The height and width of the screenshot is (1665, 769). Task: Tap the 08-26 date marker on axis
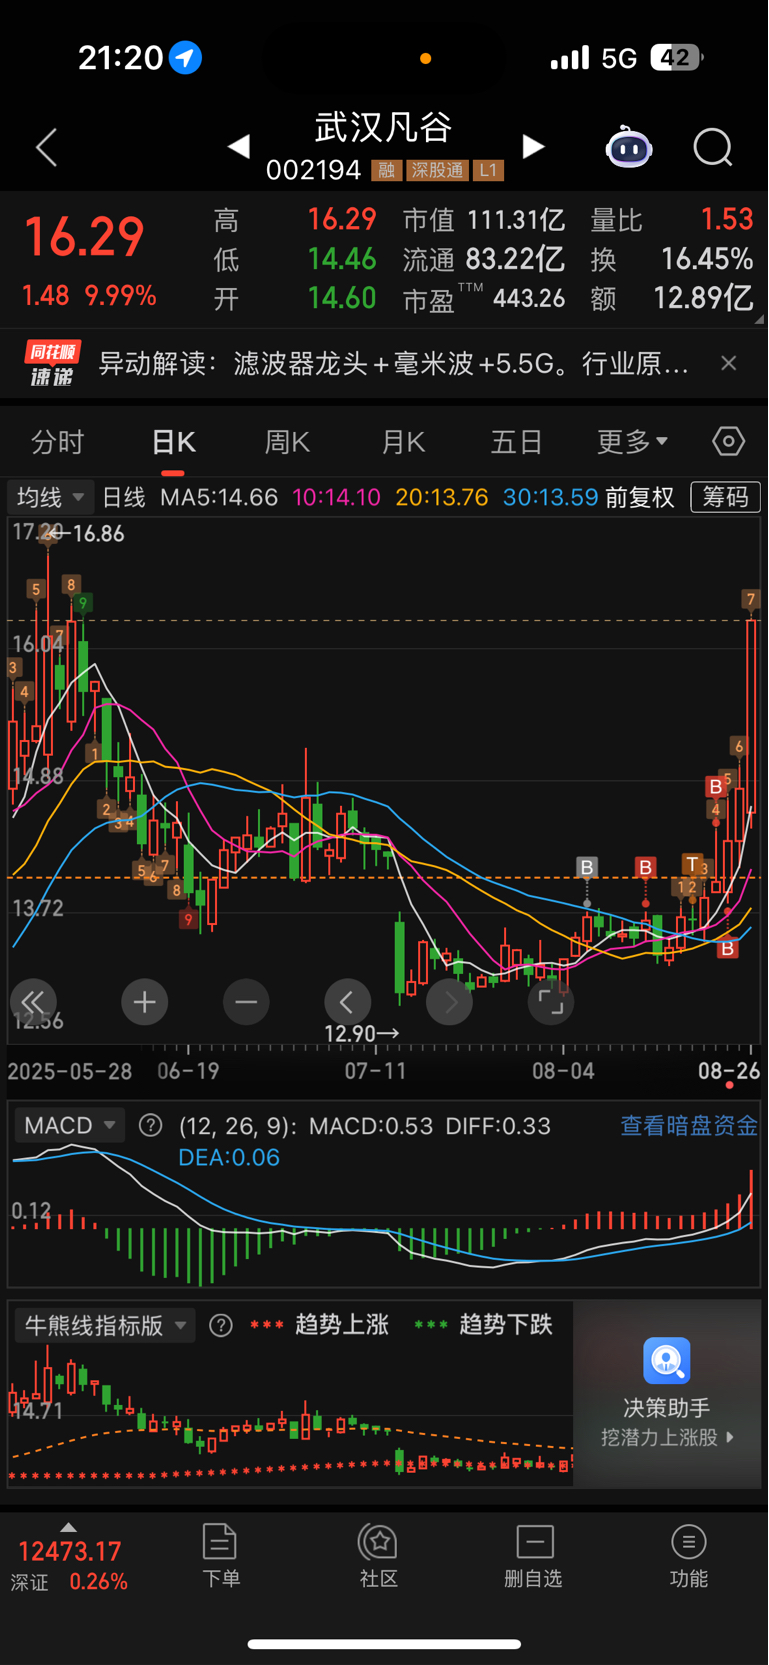(x=728, y=1071)
